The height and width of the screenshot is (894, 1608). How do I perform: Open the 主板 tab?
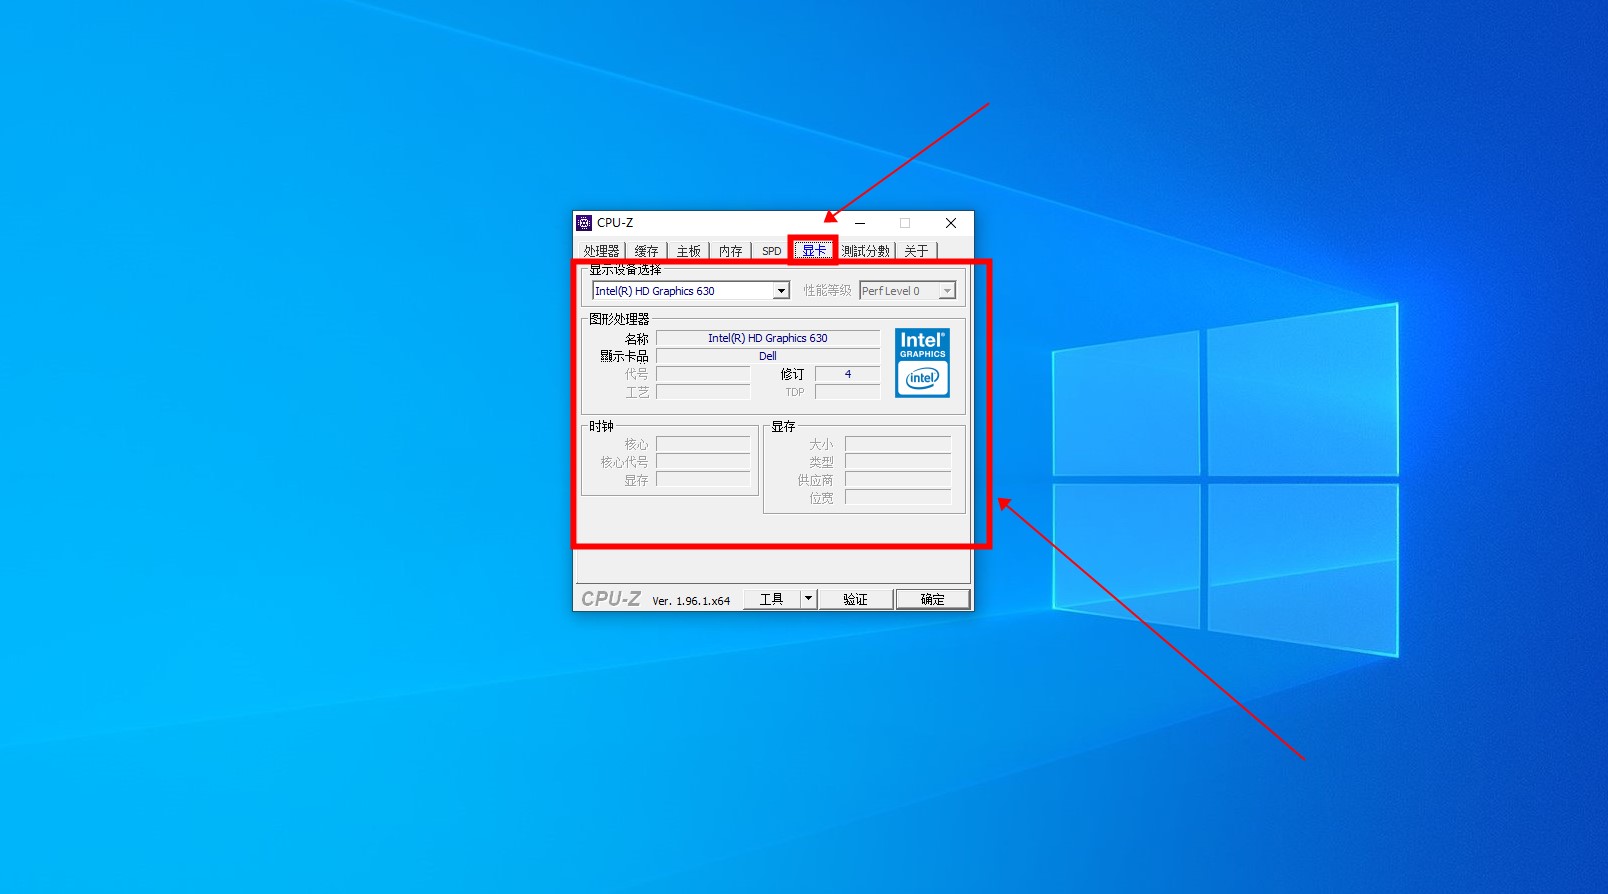point(689,251)
